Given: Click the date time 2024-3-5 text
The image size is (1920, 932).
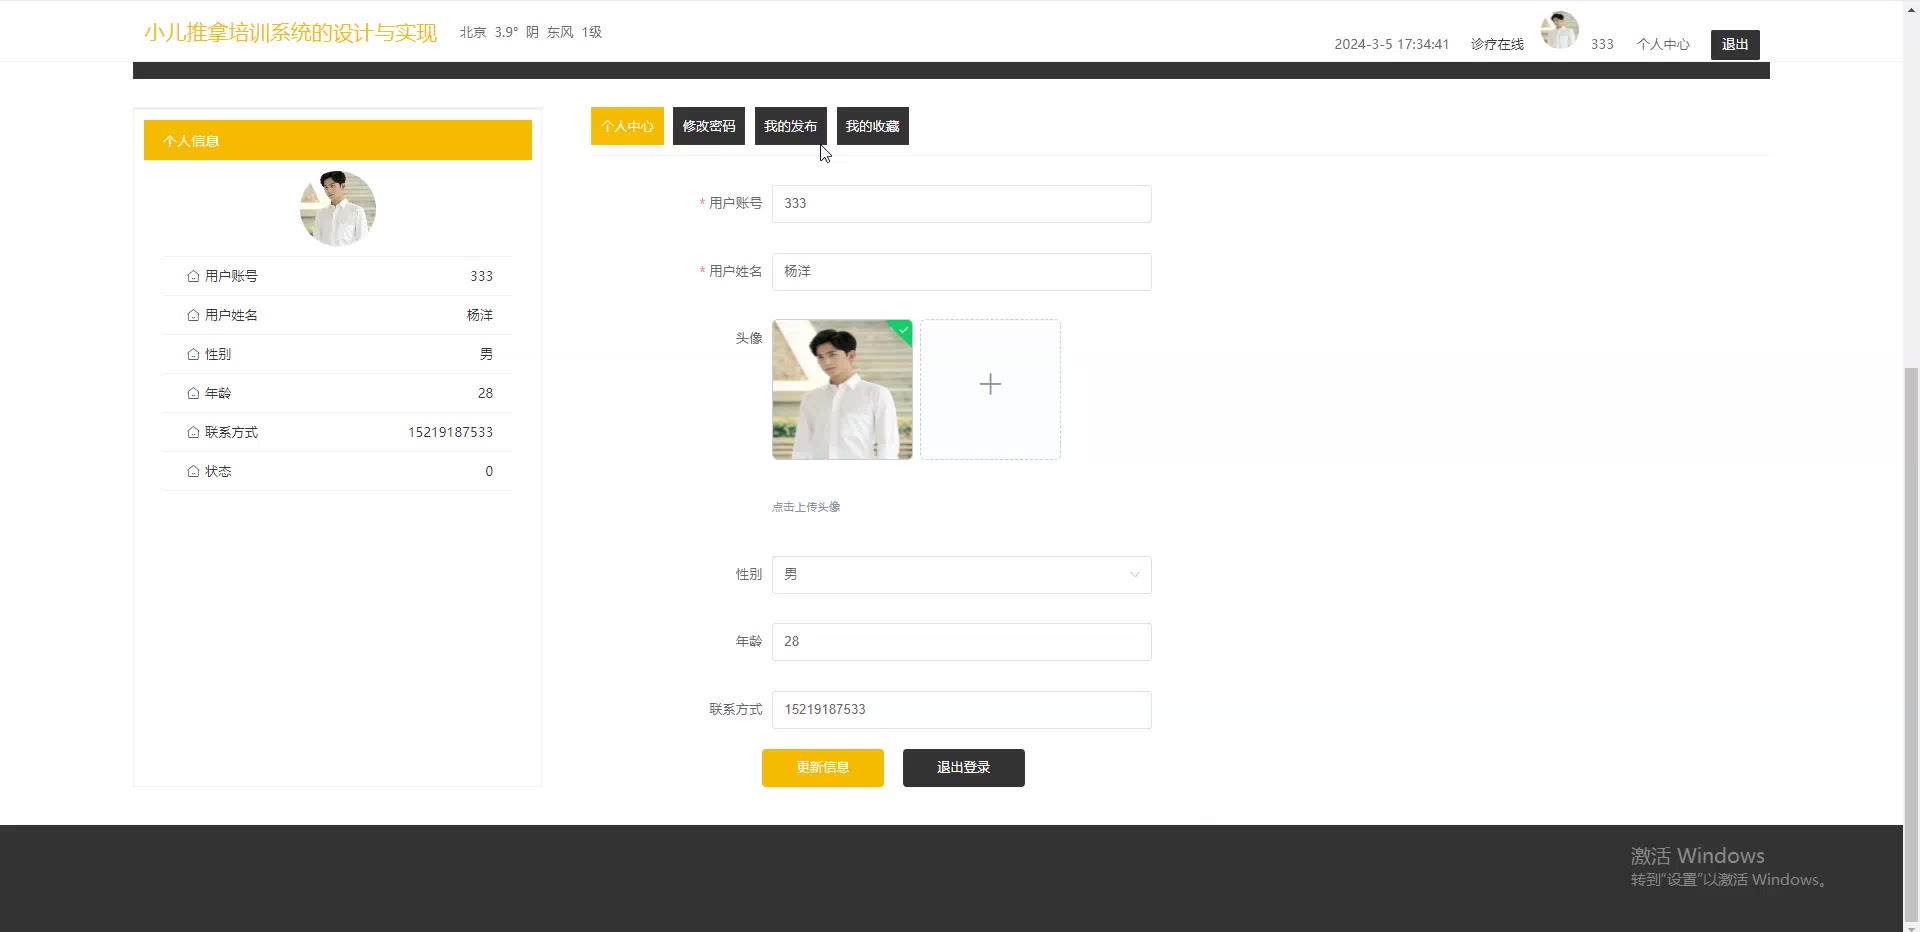Looking at the screenshot, I should (x=1391, y=44).
